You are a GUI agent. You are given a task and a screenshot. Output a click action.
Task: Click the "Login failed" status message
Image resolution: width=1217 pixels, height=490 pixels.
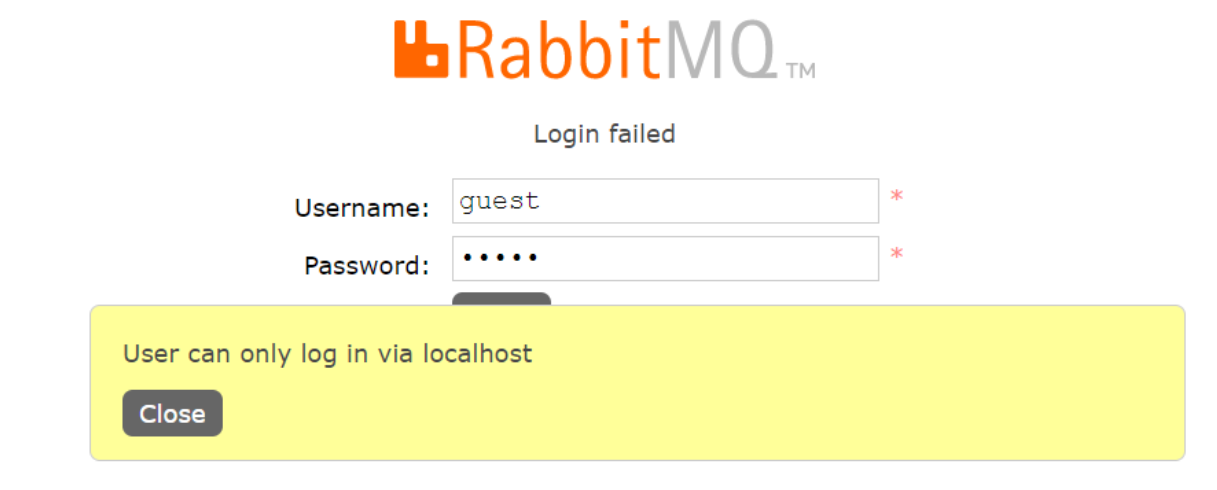click(604, 133)
